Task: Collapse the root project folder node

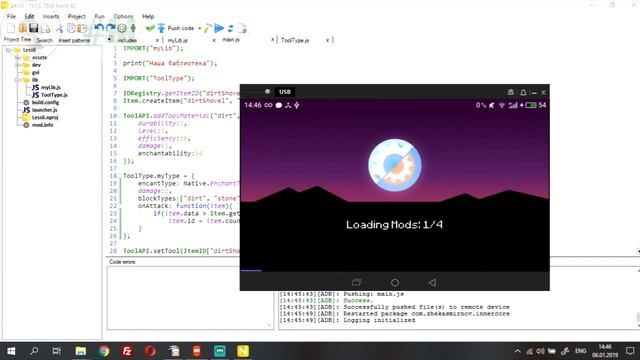Action: pyautogui.click(x=8, y=50)
